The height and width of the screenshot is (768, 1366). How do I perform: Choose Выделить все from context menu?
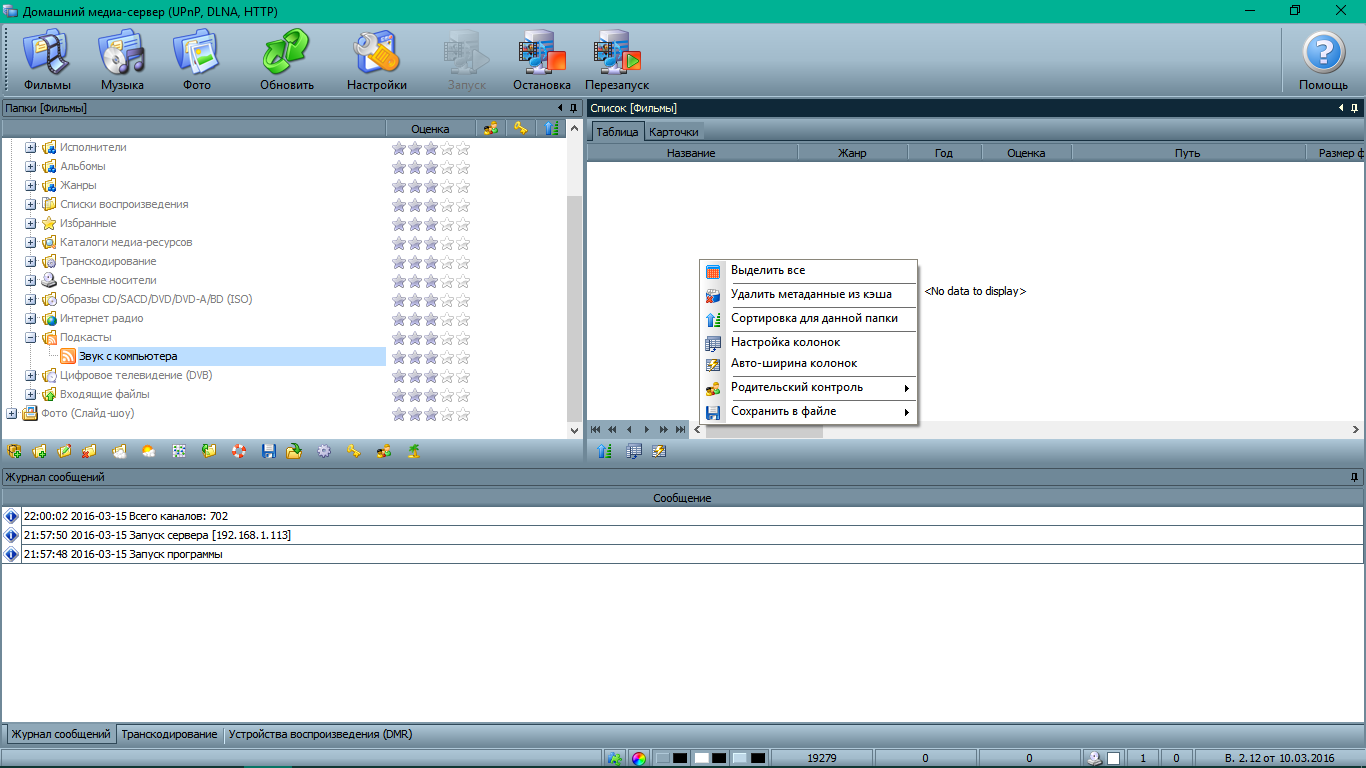click(x=767, y=270)
